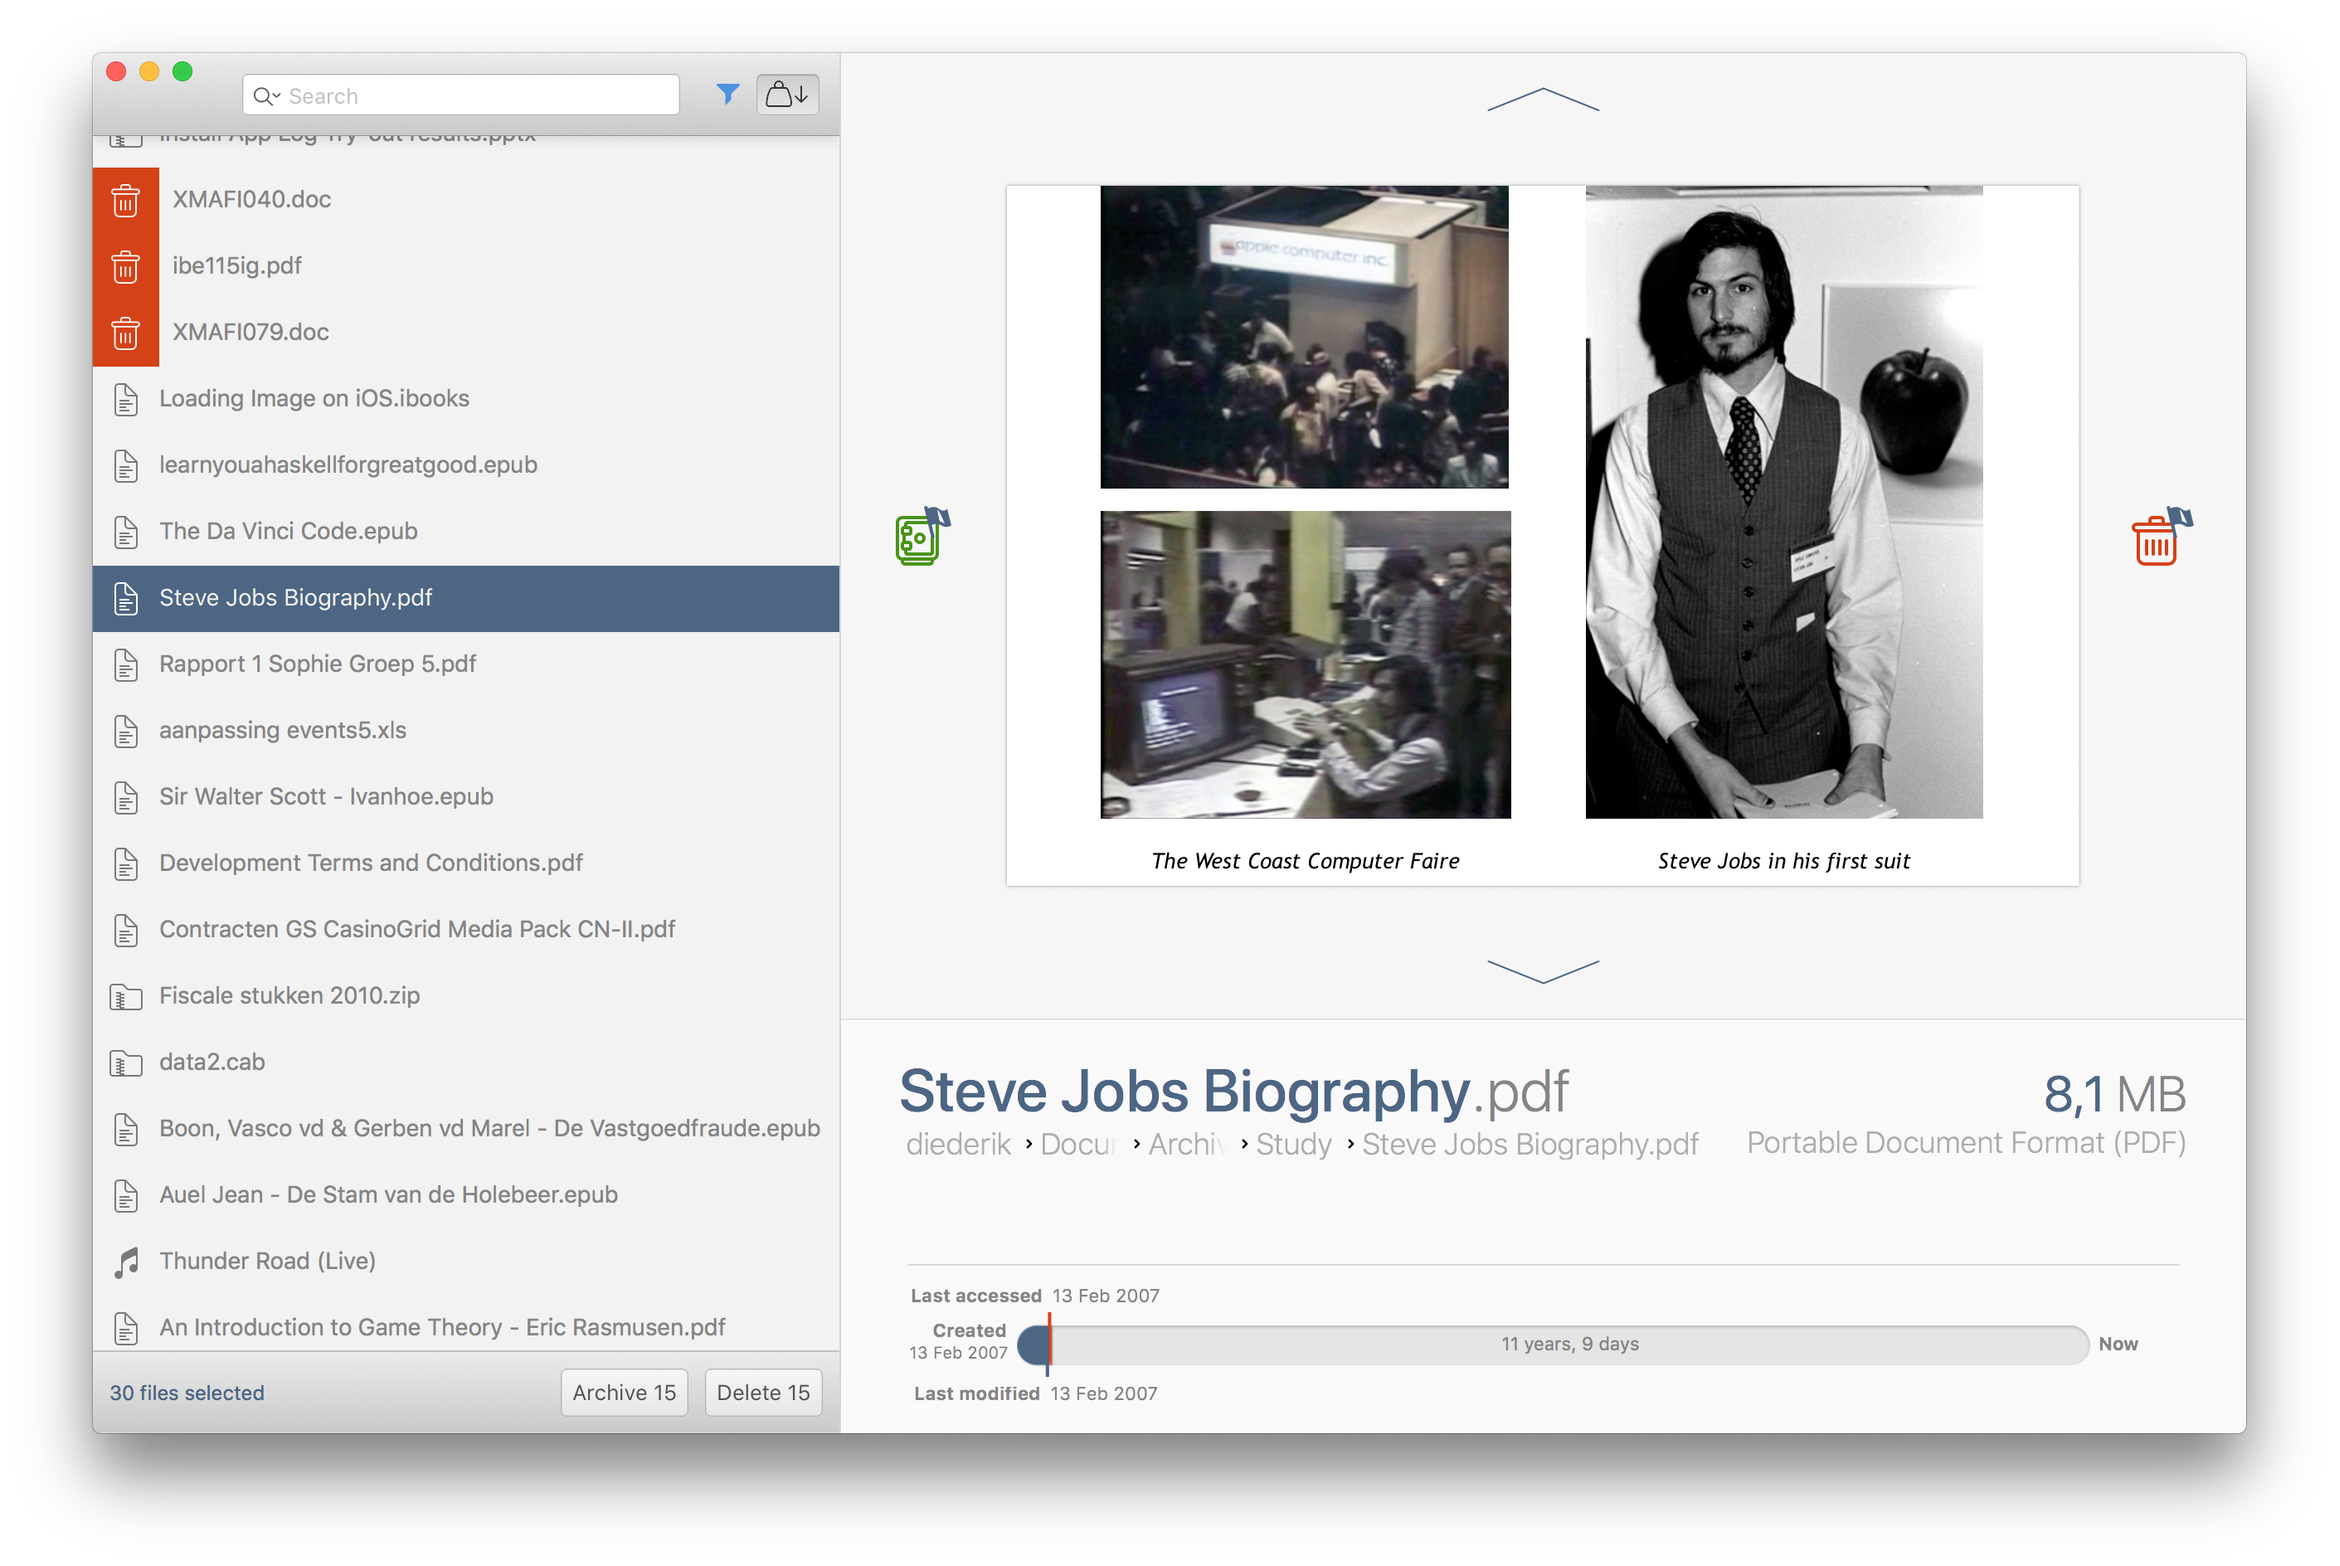This screenshot has width=2340, height=1566.
Task: Go to previous file with up chevron
Action: (x=1542, y=99)
